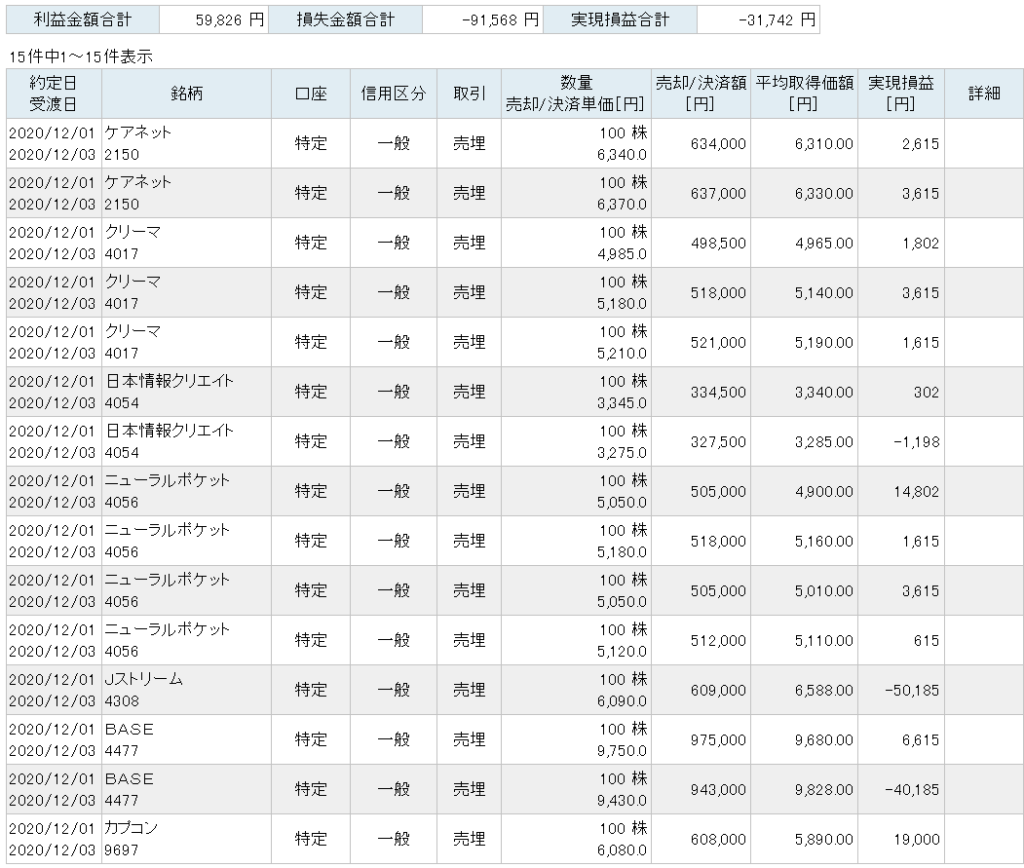Image resolution: width=1024 pixels, height=868 pixels.
Task: Click the 943,000 amount for BASE
Action: tap(718, 789)
